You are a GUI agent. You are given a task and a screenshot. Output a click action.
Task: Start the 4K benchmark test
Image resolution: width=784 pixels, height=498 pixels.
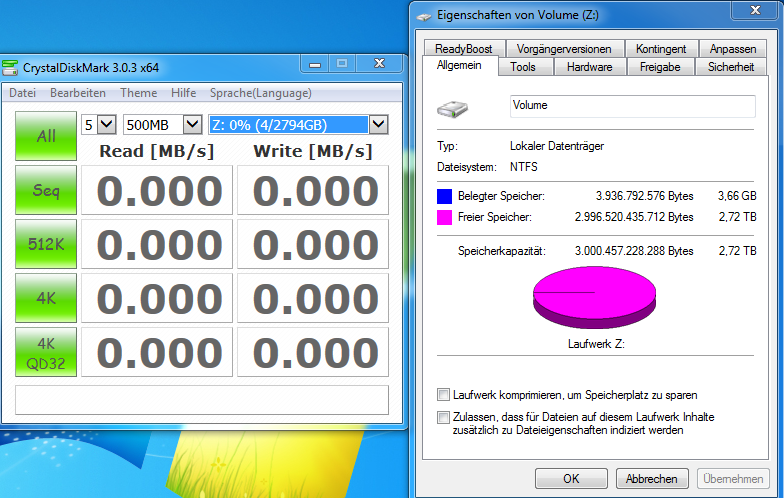(x=46, y=298)
